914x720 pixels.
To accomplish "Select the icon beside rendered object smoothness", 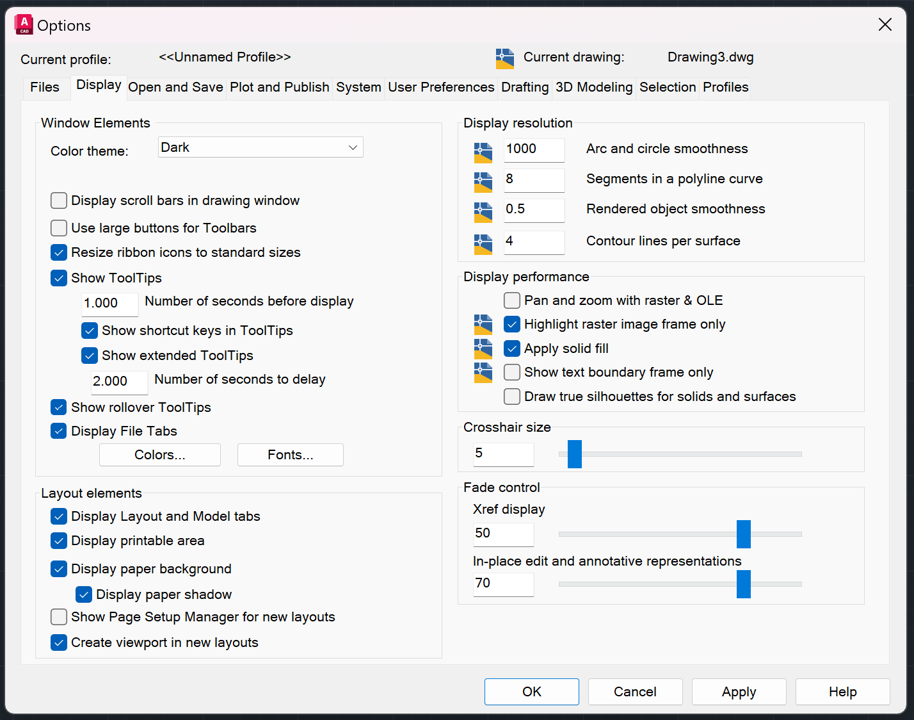I will tap(482, 209).
